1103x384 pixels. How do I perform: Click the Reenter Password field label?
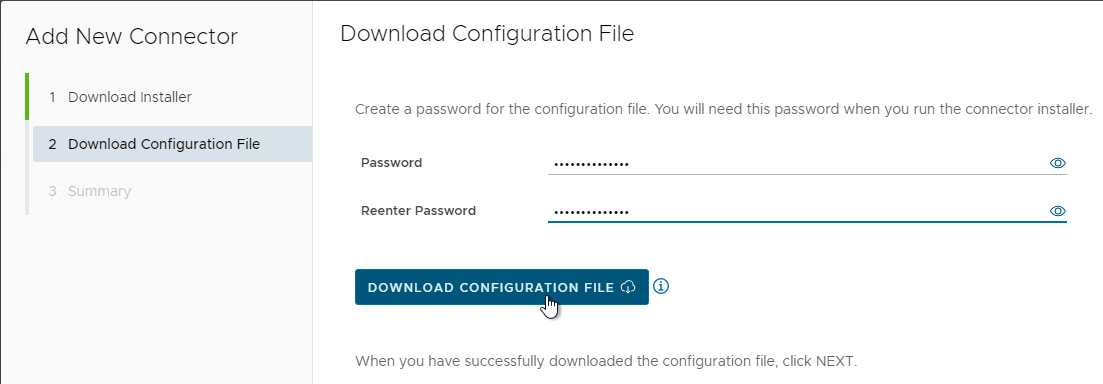418,210
